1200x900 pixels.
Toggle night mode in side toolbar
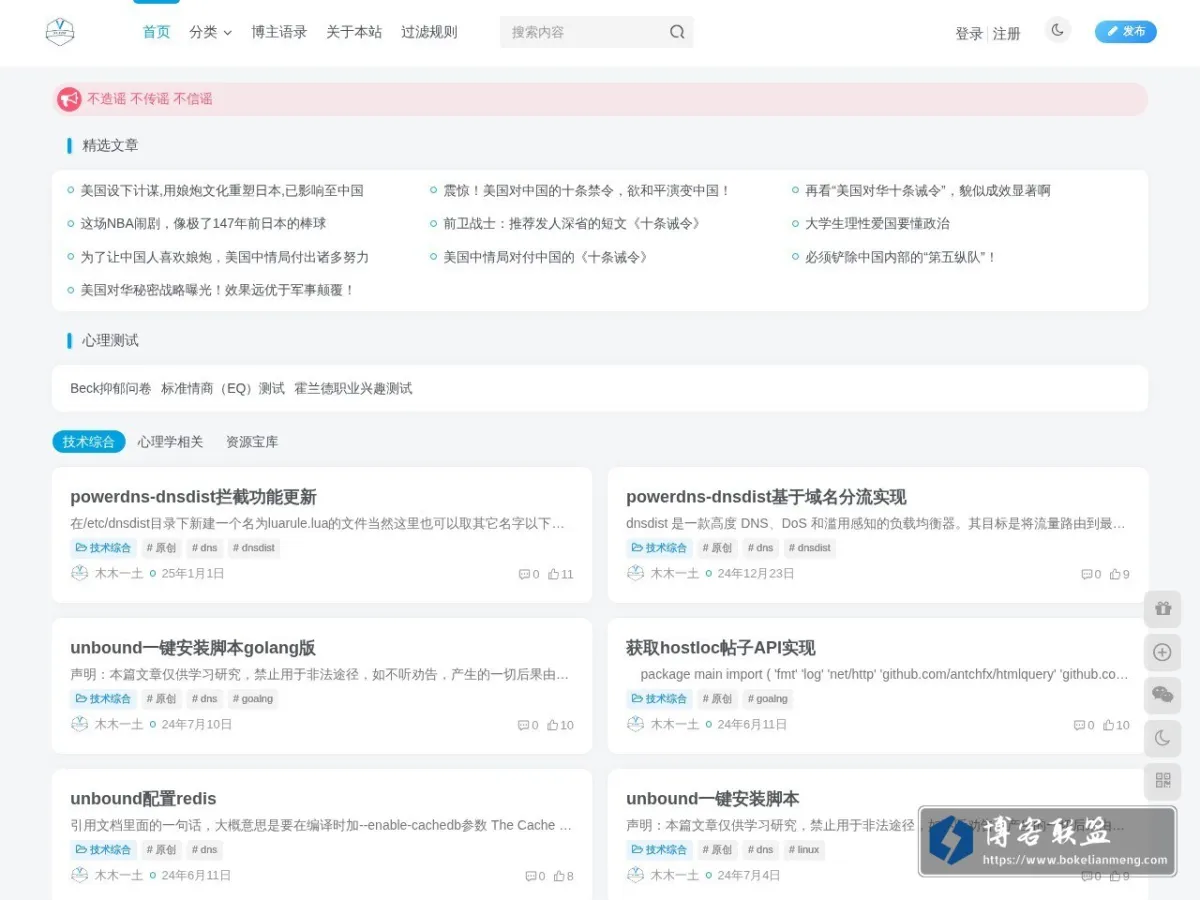[x=1162, y=738]
